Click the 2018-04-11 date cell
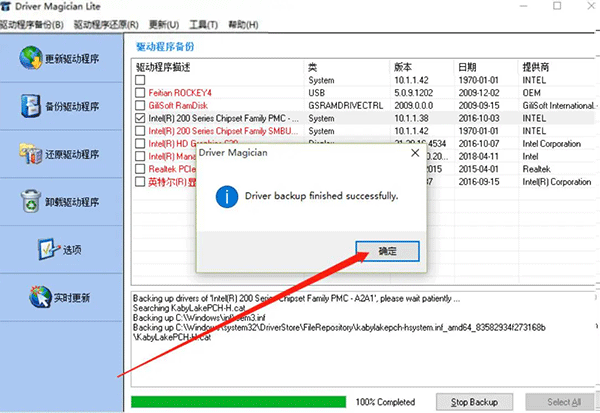 [x=478, y=156]
